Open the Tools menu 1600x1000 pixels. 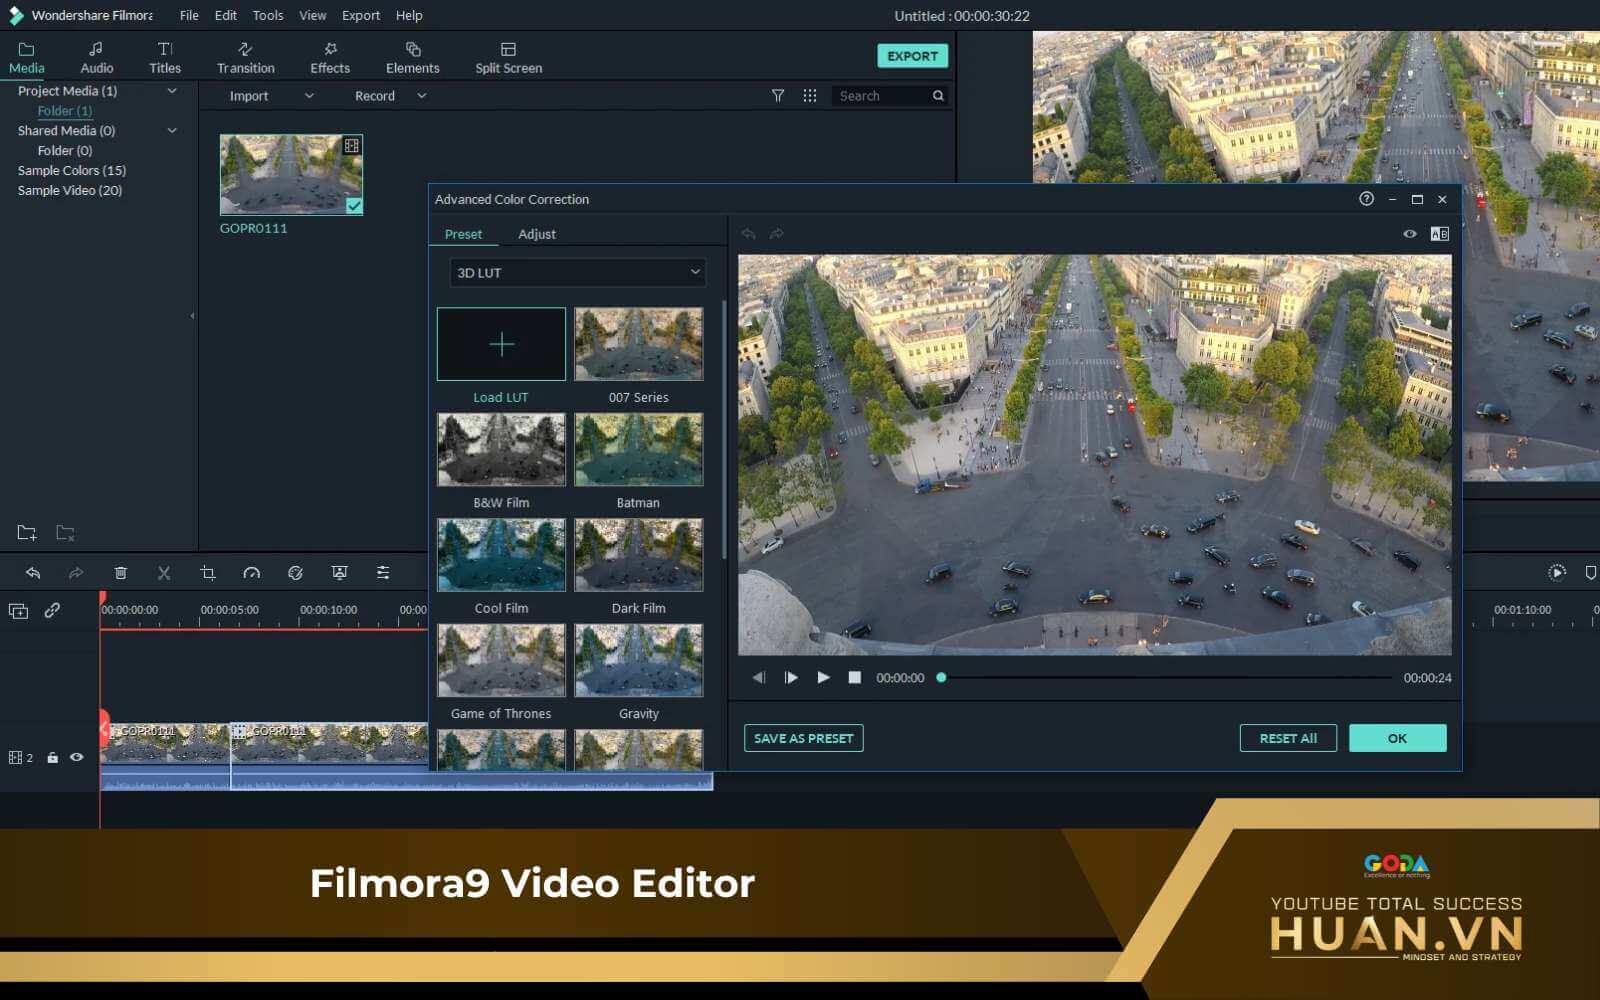pyautogui.click(x=267, y=15)
